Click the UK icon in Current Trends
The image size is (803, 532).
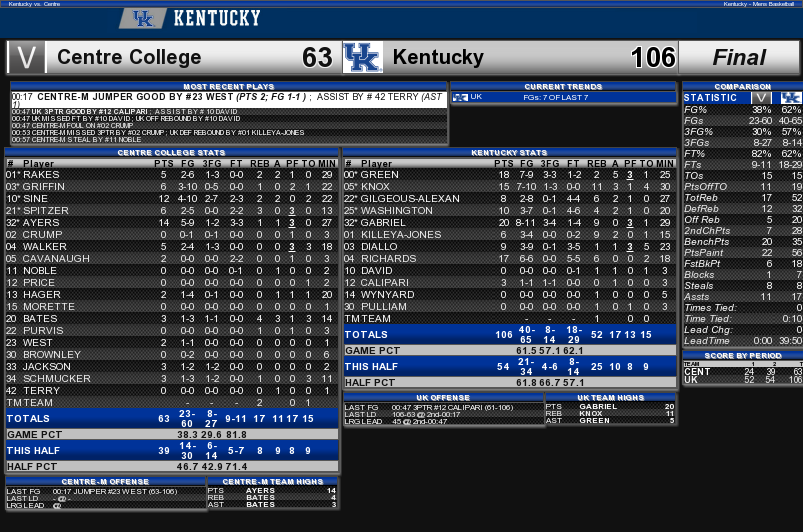coord(460,97)
